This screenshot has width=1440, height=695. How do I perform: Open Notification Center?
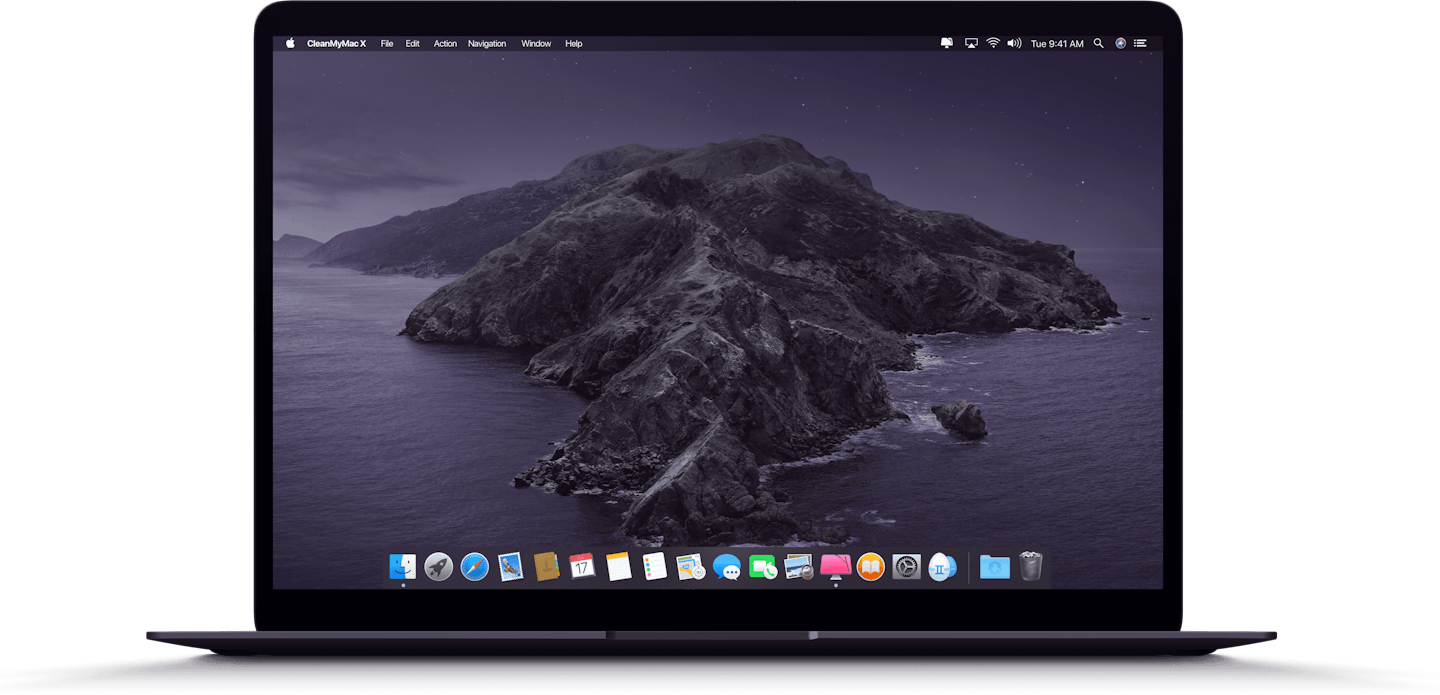(x=1140, y=43)
